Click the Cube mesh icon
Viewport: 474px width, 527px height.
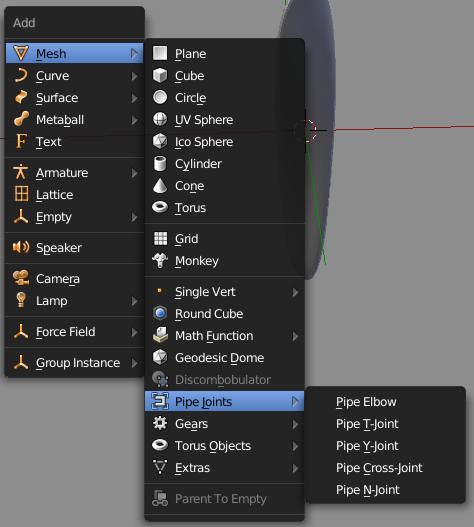[160, 75]
